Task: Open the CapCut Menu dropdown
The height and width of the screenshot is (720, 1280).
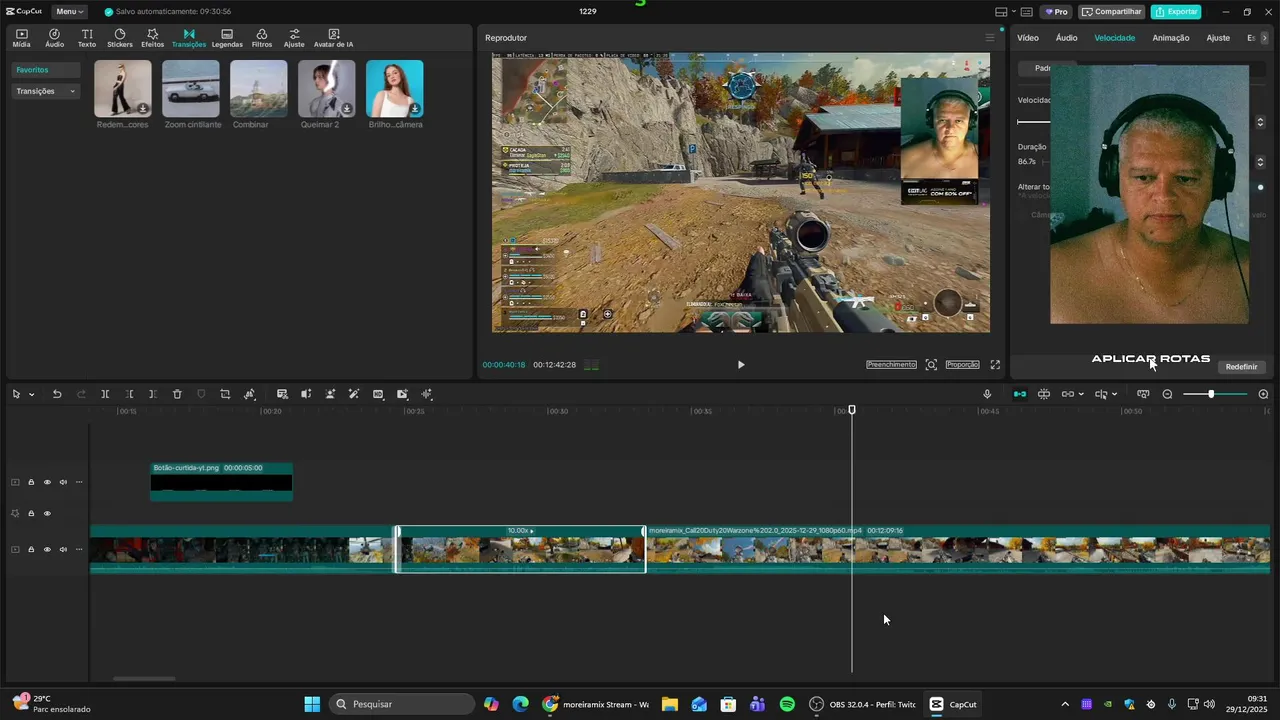Action: (x=70, y=12)
